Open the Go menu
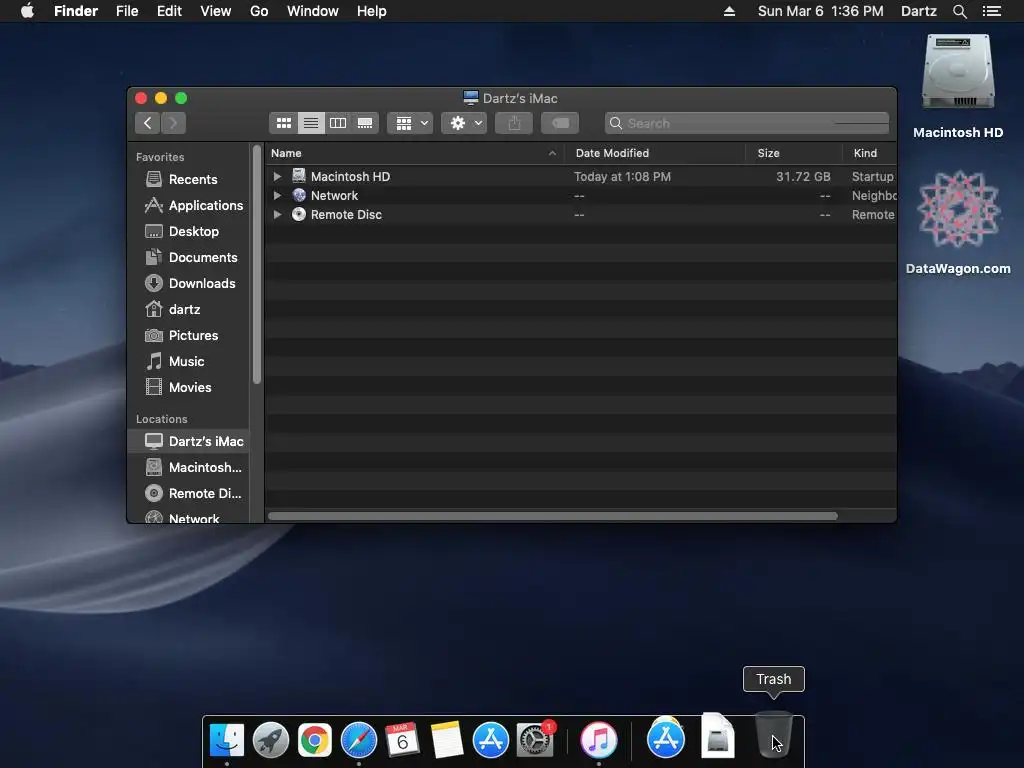 click(259, 11)
